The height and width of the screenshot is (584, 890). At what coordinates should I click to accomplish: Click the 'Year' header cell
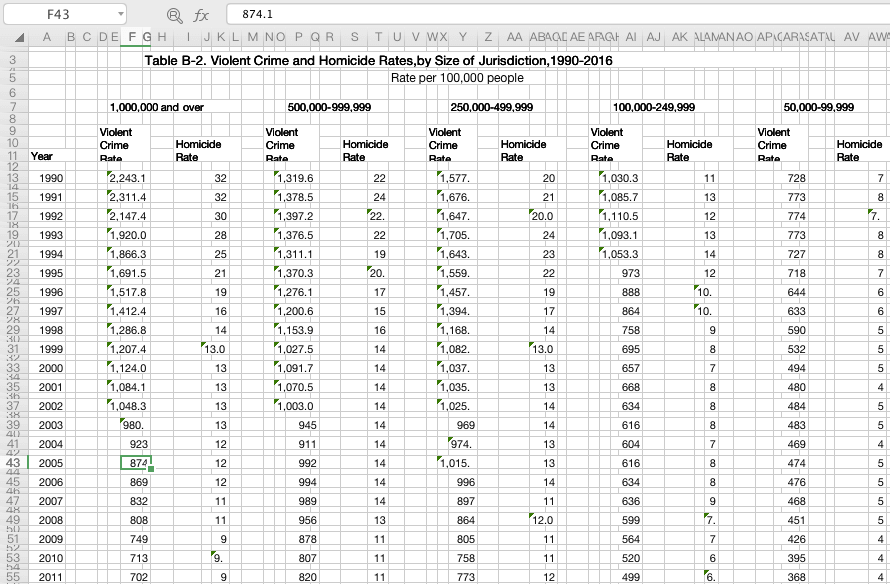tap(43, 156)
